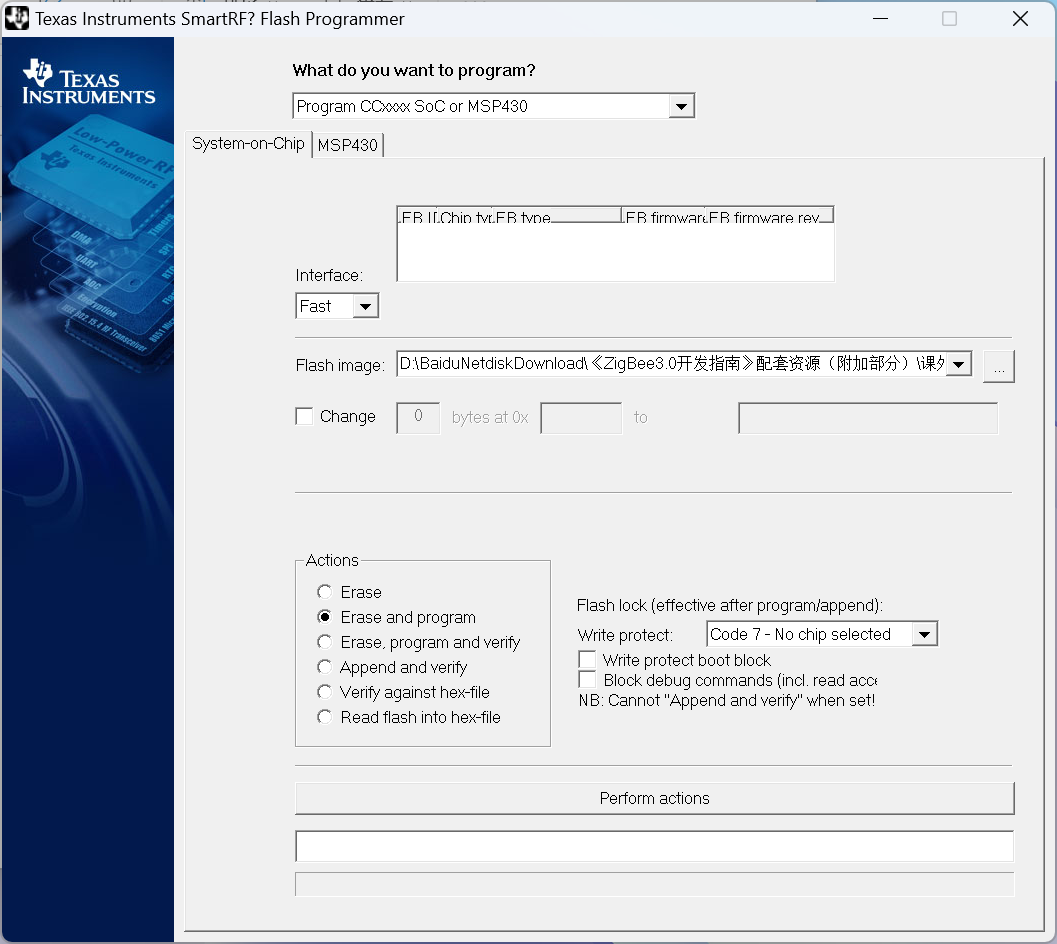
Task: Select Read flash into hex-file option
Action: (325, 717)
